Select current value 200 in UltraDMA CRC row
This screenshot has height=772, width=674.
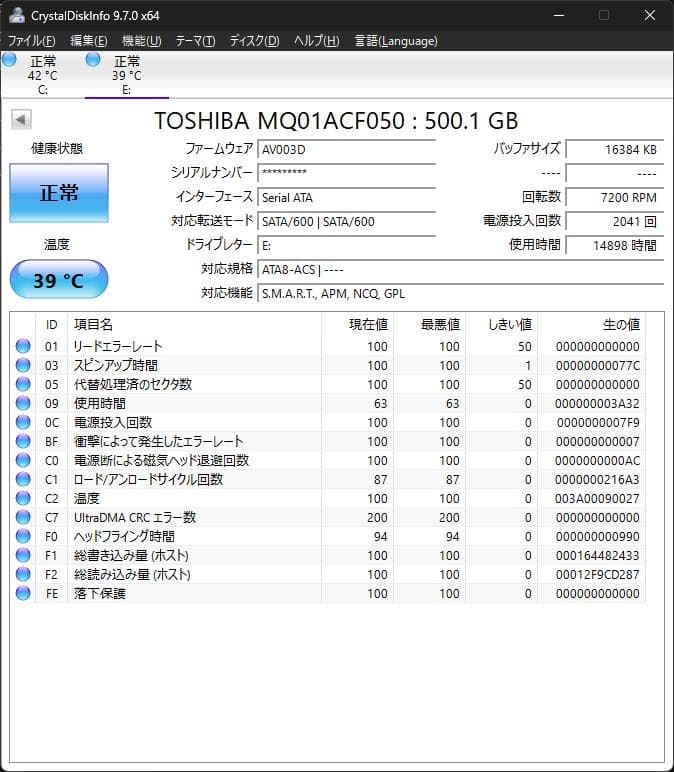click(377, 517)
